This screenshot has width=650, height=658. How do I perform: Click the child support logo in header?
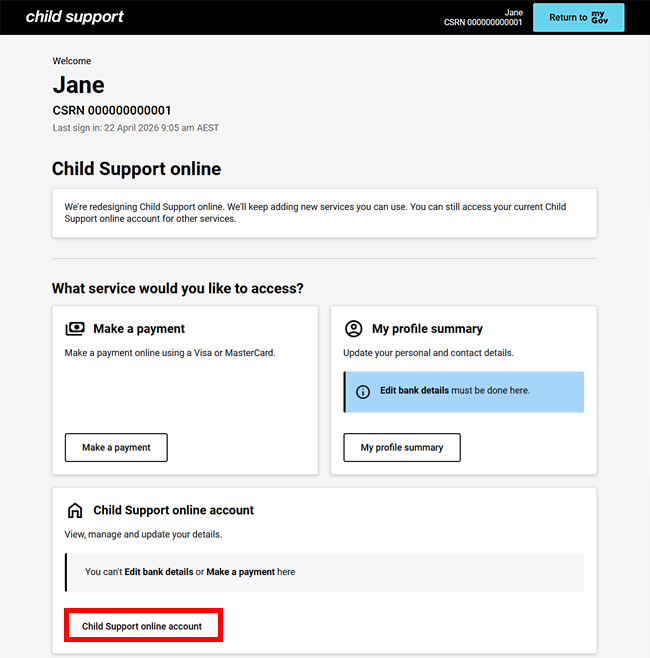(74, 17)
